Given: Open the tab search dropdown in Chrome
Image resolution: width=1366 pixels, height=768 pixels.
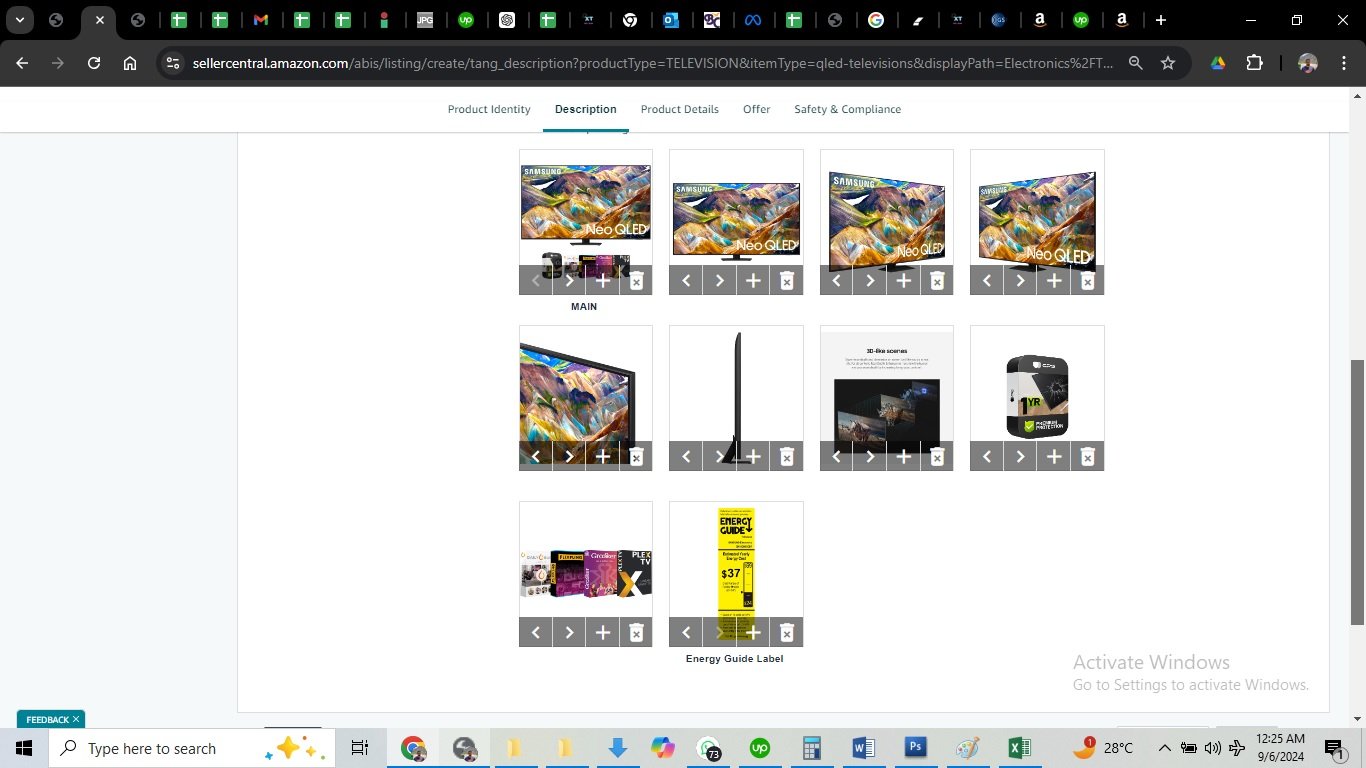Looking at the screenshot, I should point(20,20).
